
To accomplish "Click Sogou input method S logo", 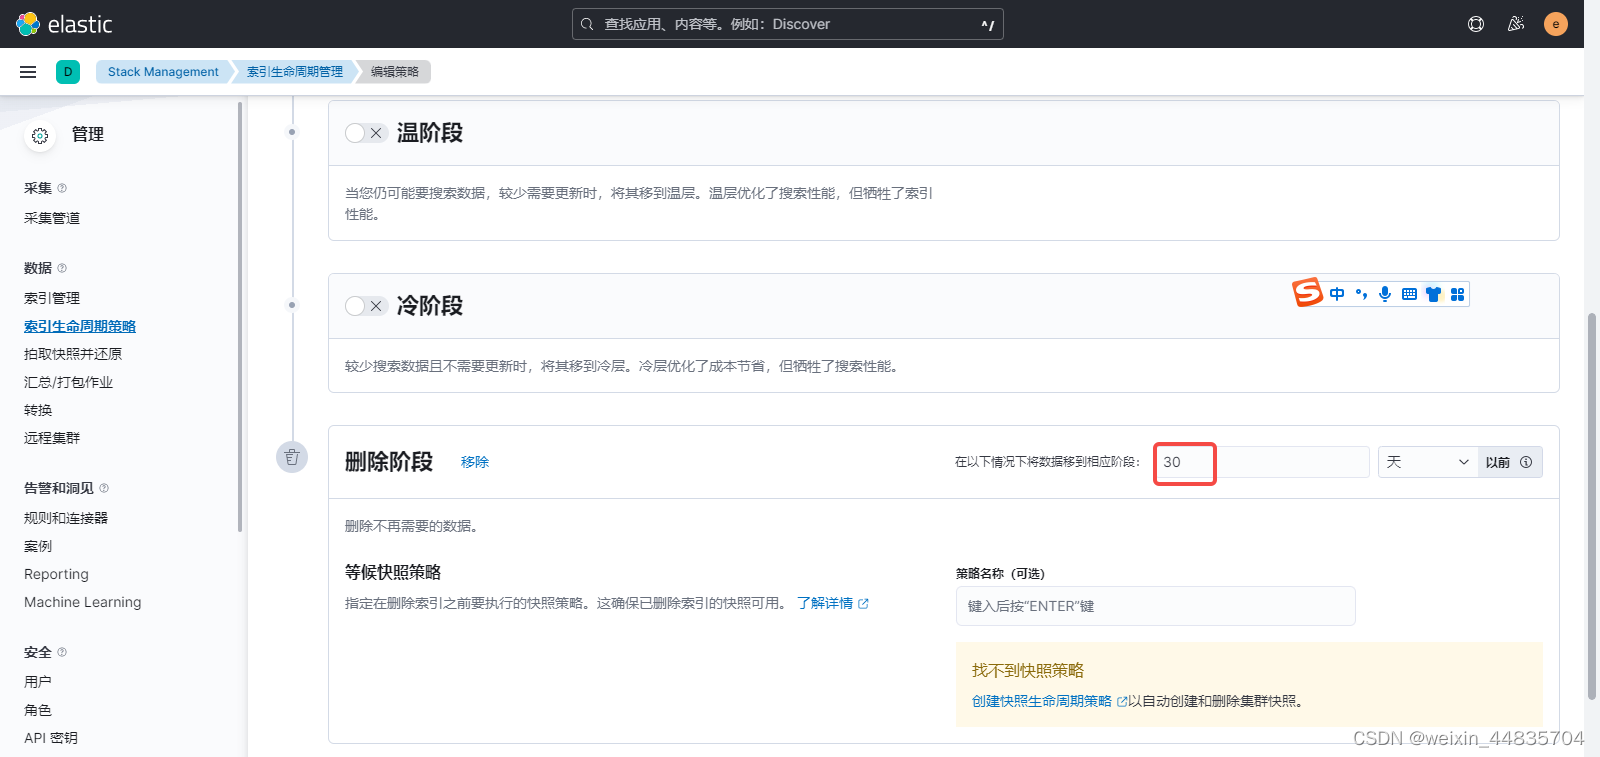I will (x=1307, y=292).
